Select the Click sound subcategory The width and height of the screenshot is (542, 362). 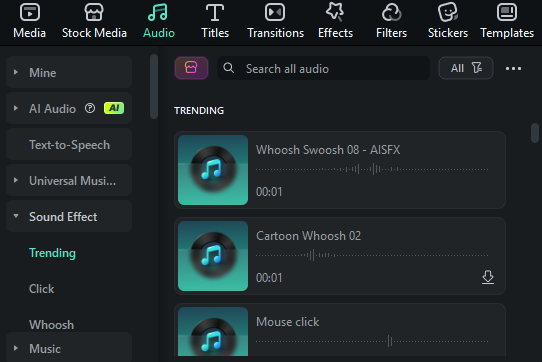[41, 289]
